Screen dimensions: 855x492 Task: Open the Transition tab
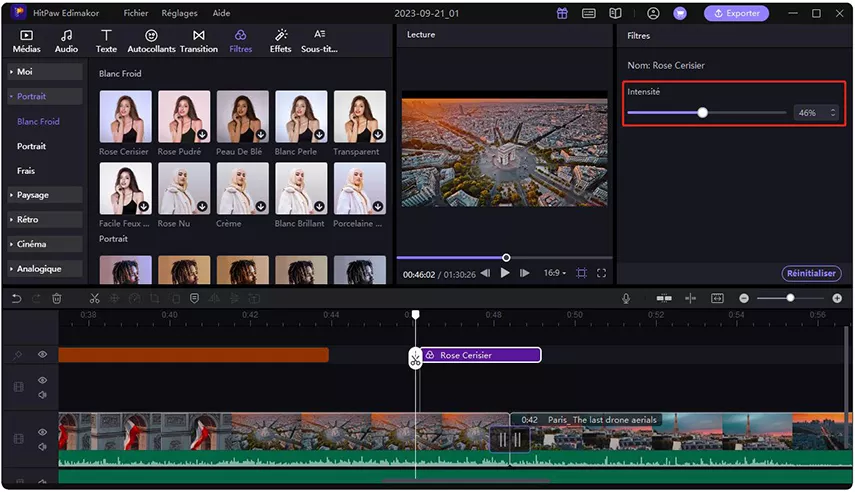pyautogui.click(x=198, y=41)
